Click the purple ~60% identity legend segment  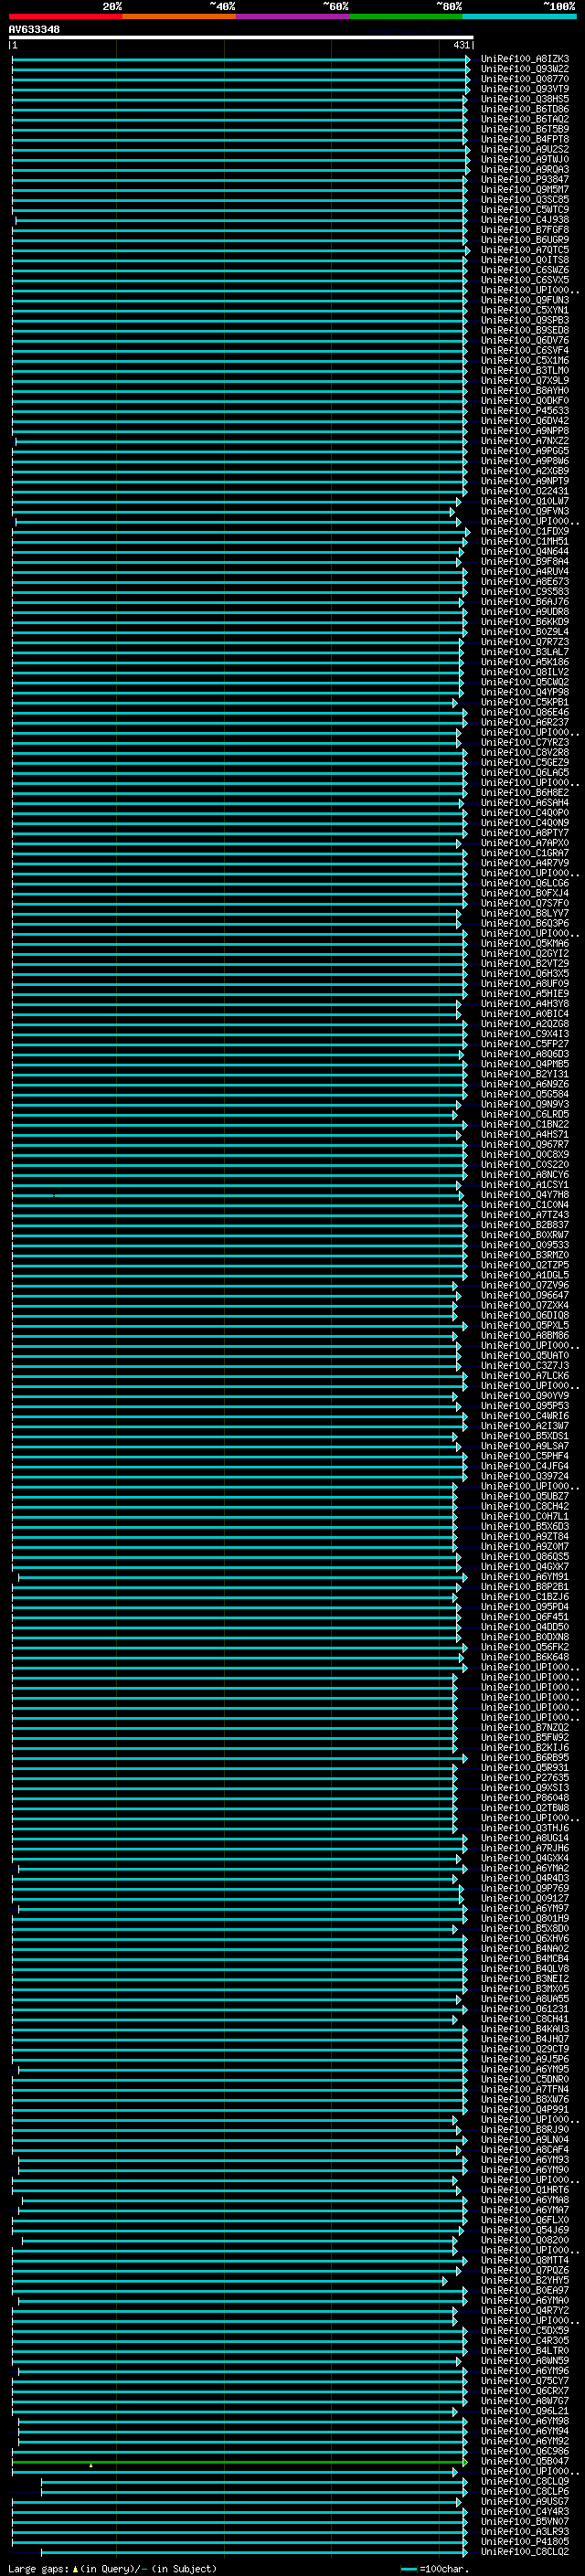(x=293, y=16)
